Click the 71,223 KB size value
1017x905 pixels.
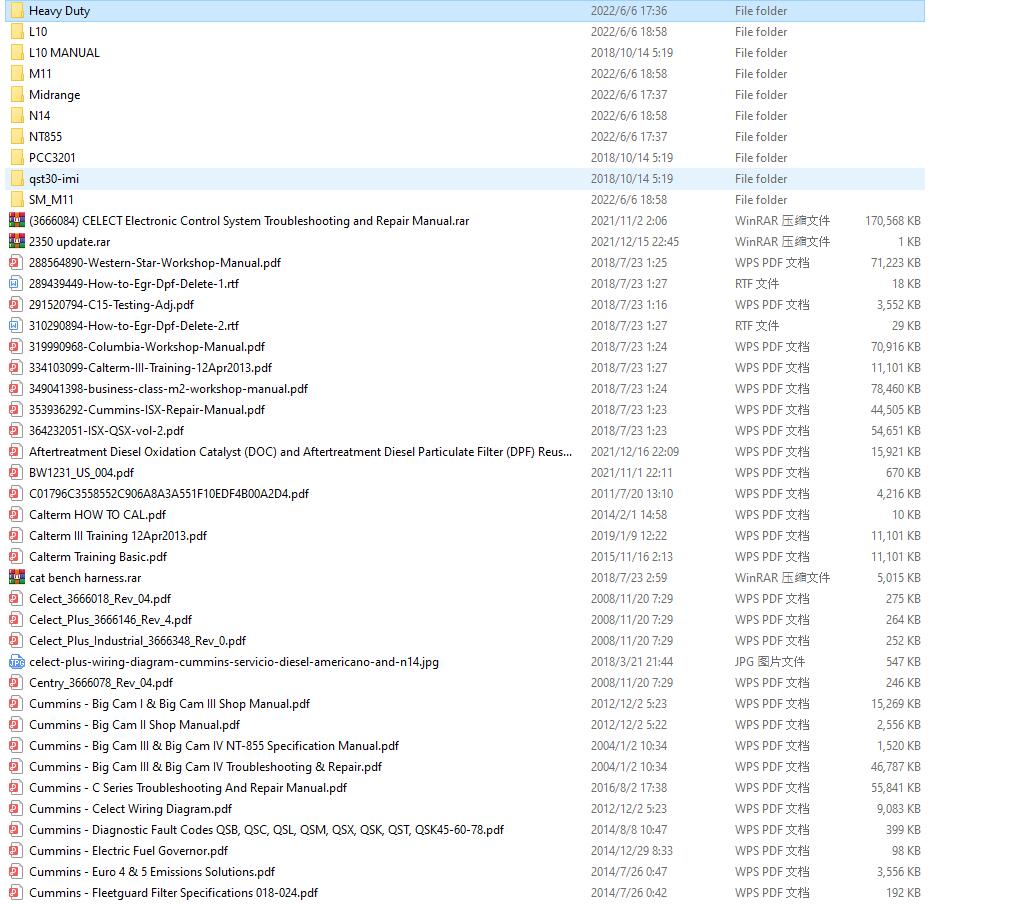(x=896, y=263)
